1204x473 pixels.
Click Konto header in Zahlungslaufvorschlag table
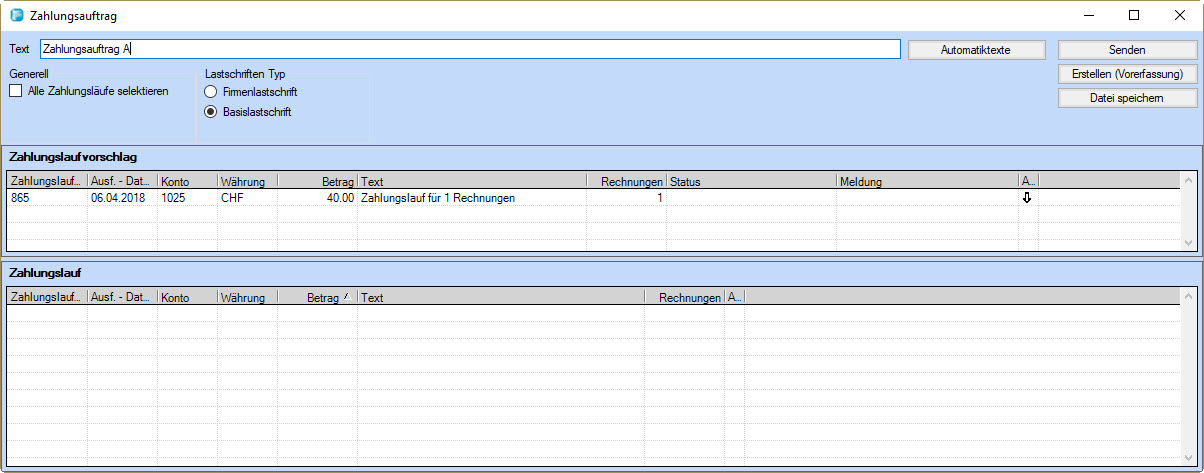coord(186,181)
